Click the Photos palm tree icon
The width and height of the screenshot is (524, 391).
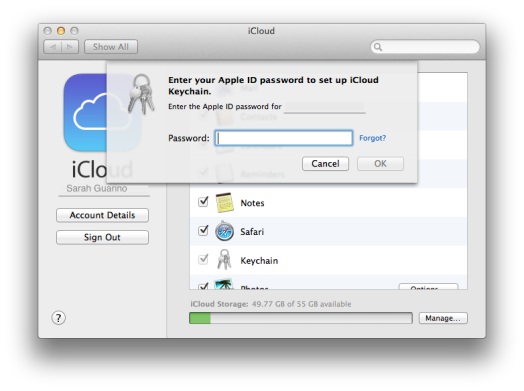pos(224,284)
